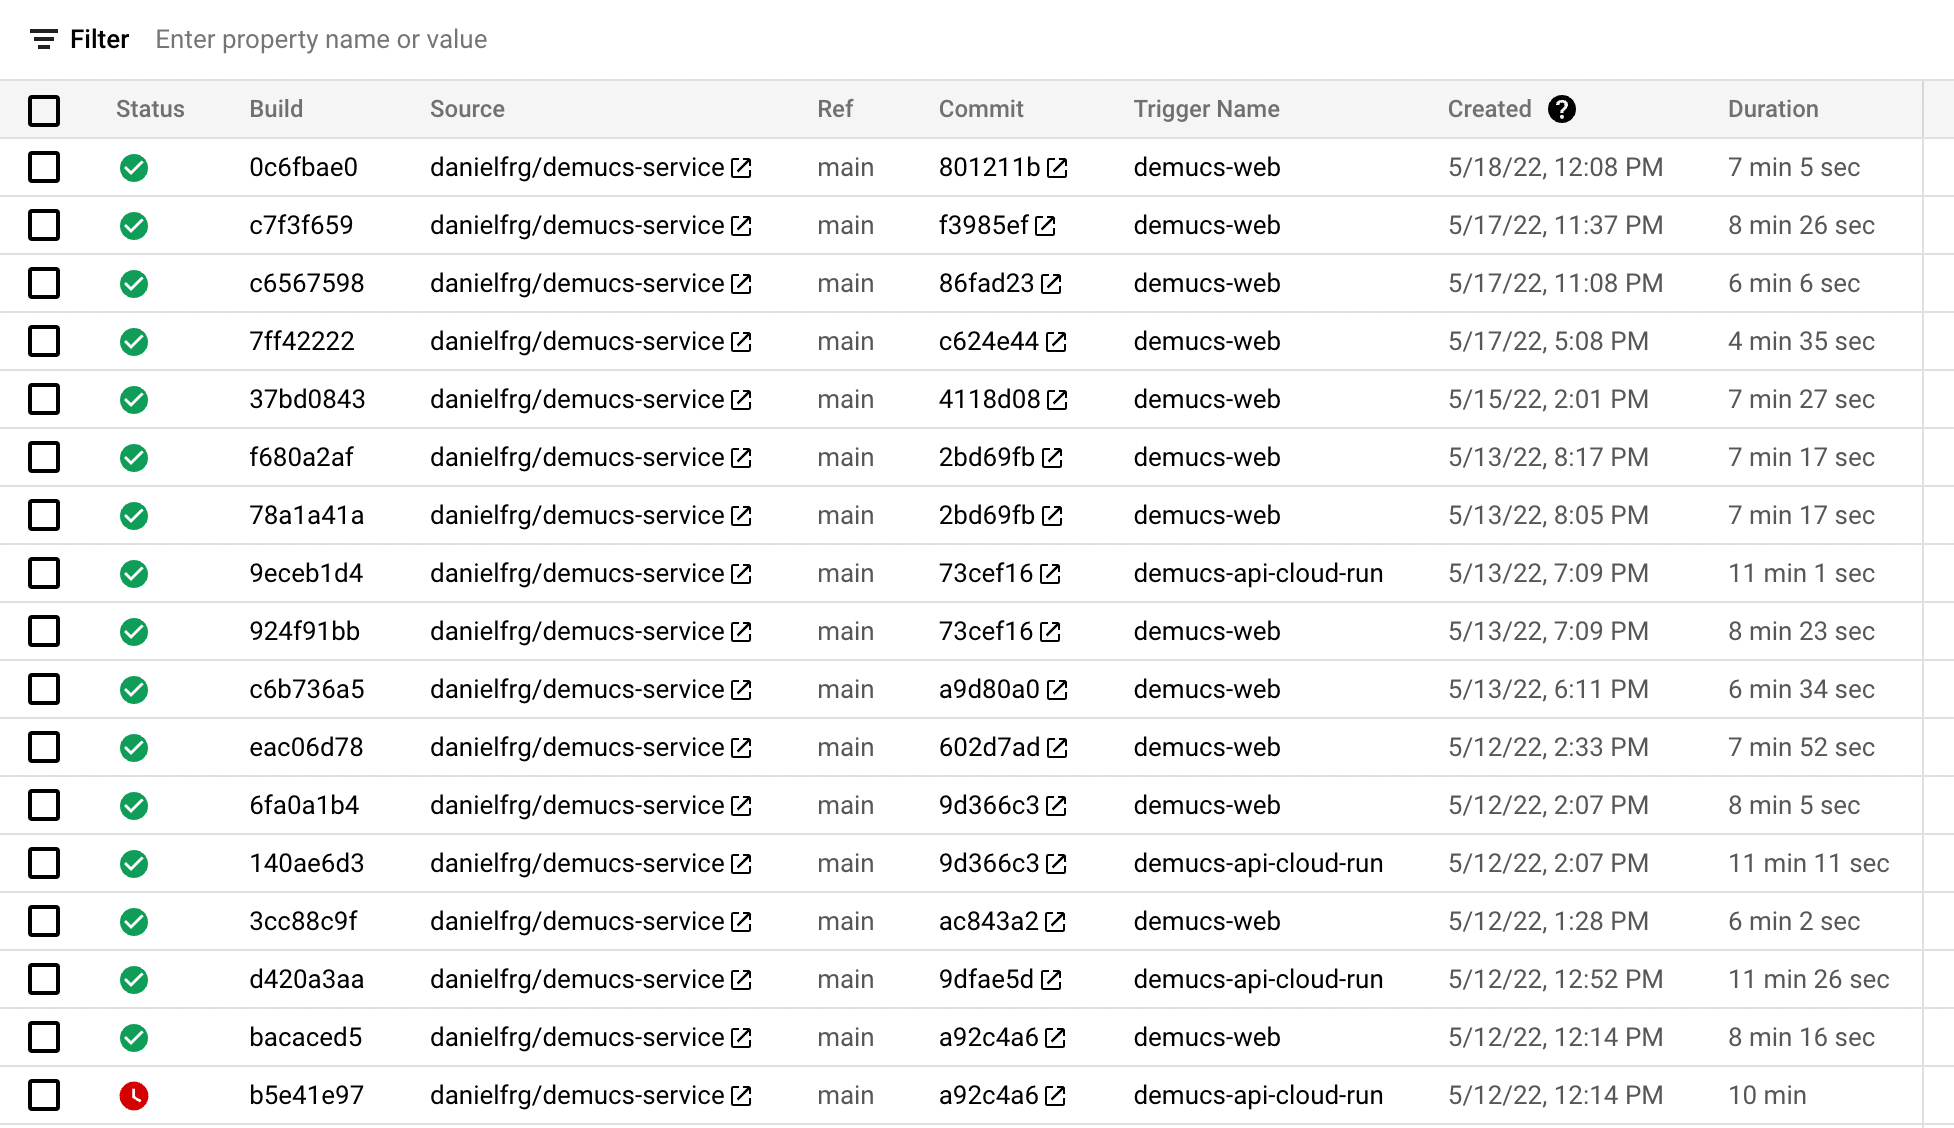1954x1128 pixels.
Task: Click success status icon for build 924f91bb
Action: pyautogui.click(x=134, y=632)
